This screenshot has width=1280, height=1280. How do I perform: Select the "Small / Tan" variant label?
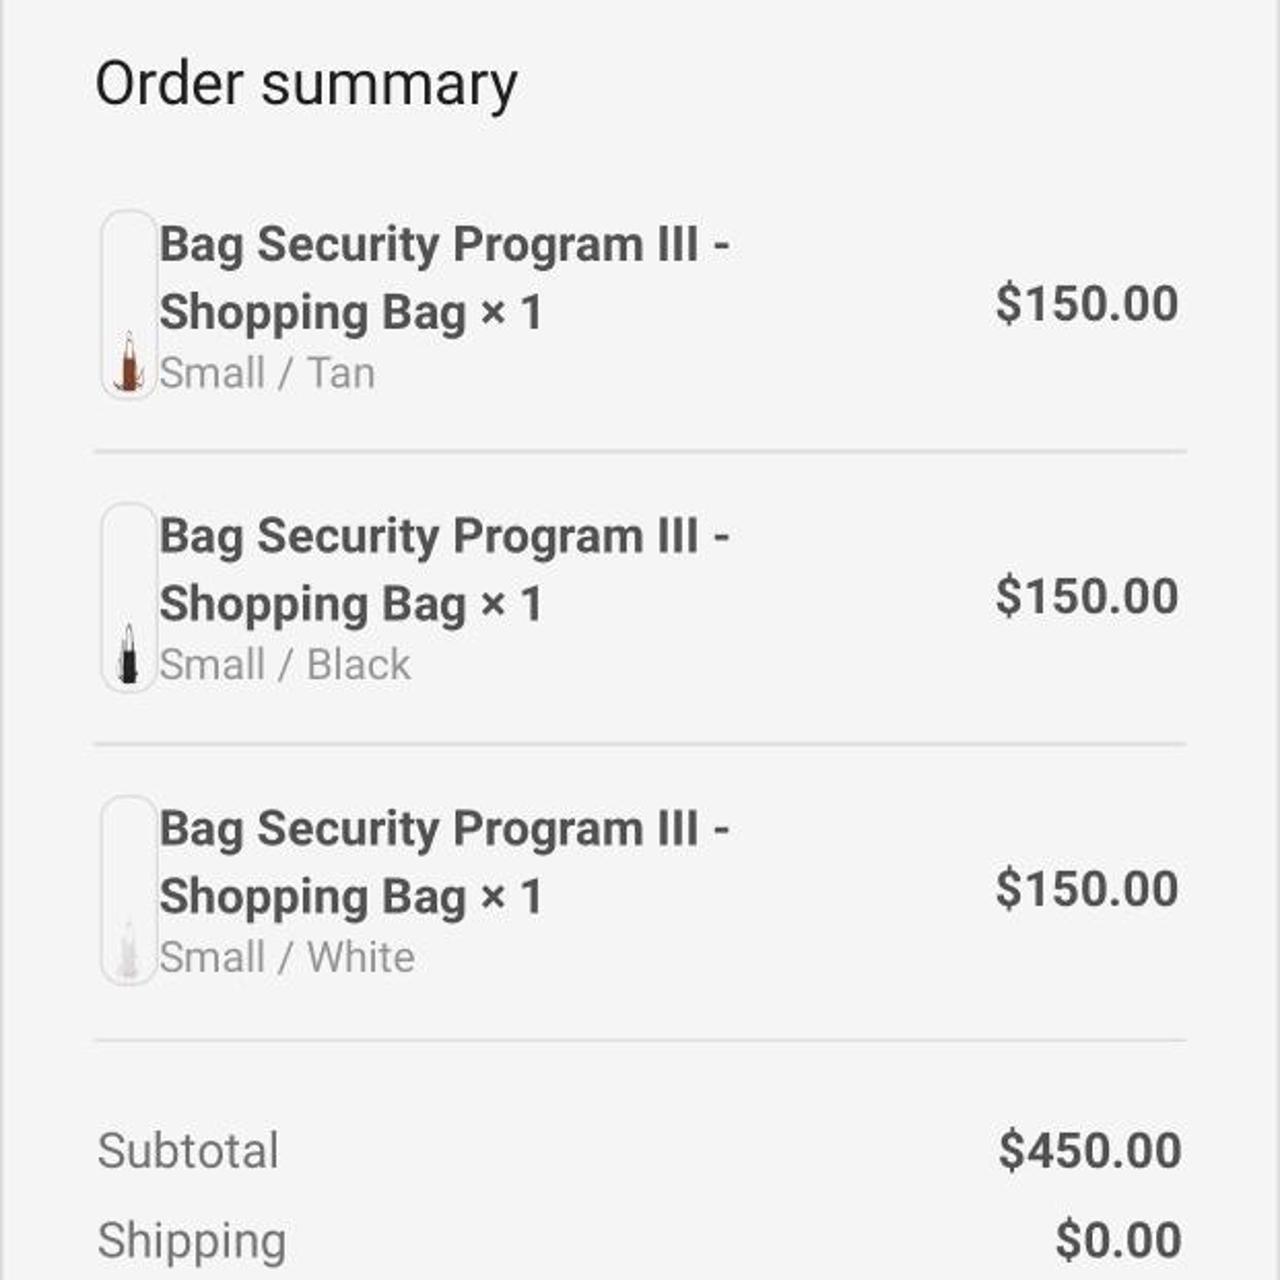(x=267, y=373)
